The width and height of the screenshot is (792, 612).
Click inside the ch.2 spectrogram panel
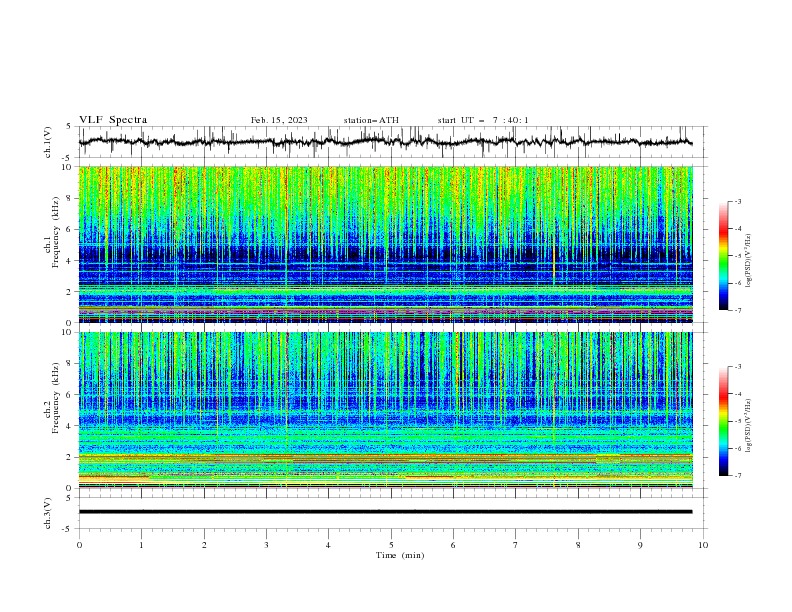pyautogui.click(x=385, y=410)
